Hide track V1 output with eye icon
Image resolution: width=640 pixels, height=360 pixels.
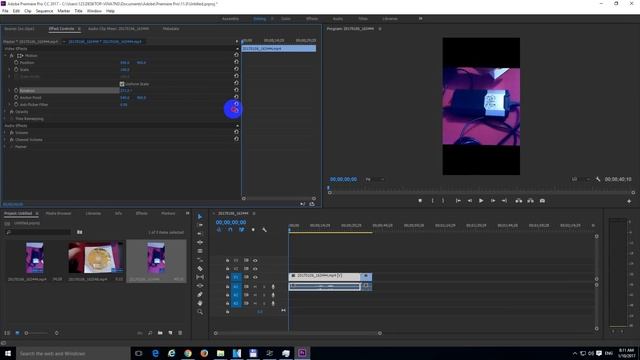(255, 277)
